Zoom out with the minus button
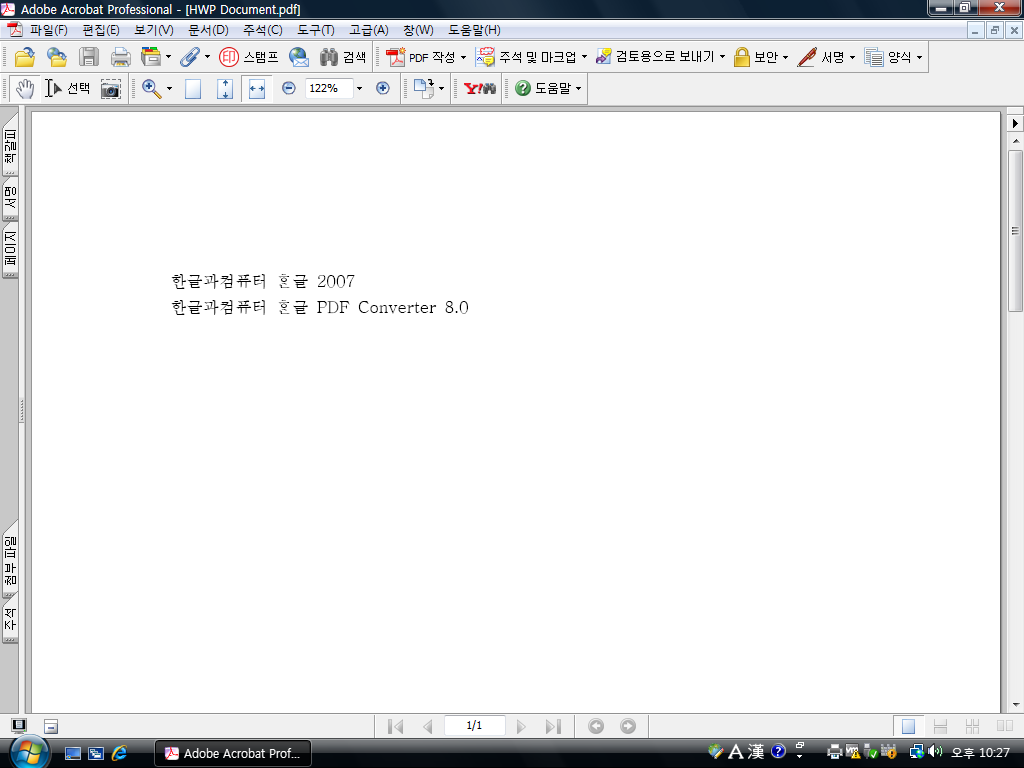Image resolution: width=1024 pixels, height=768 pixels. pyautogui.click(x=289, y=88)
